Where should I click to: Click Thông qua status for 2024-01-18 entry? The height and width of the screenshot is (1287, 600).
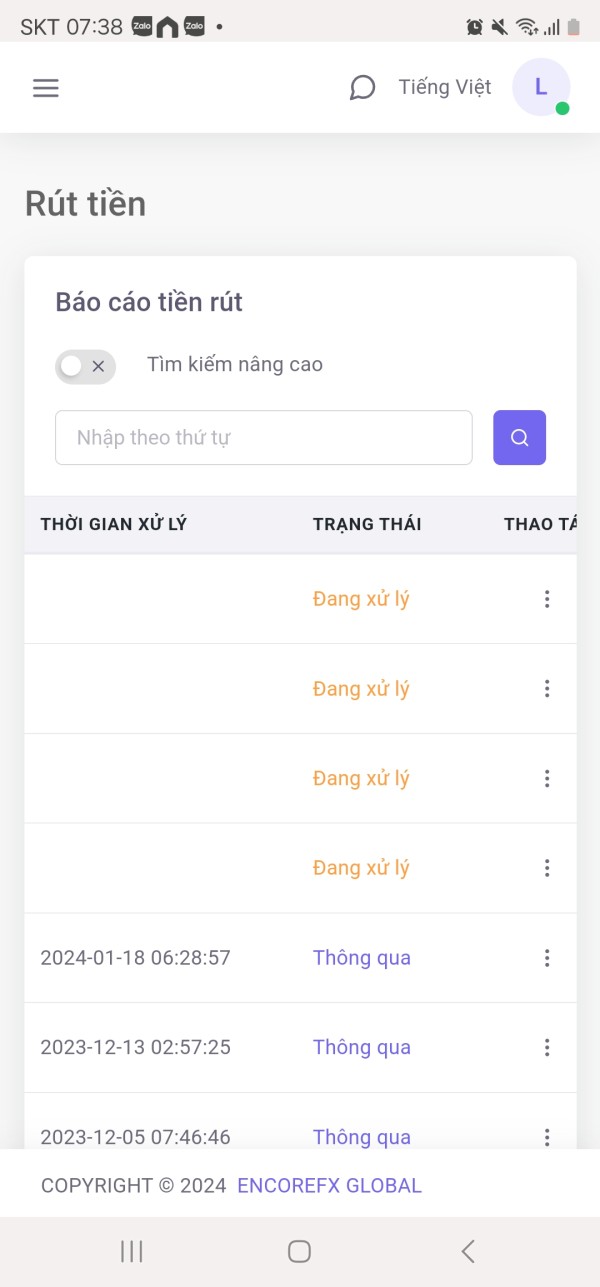point(362,958)
